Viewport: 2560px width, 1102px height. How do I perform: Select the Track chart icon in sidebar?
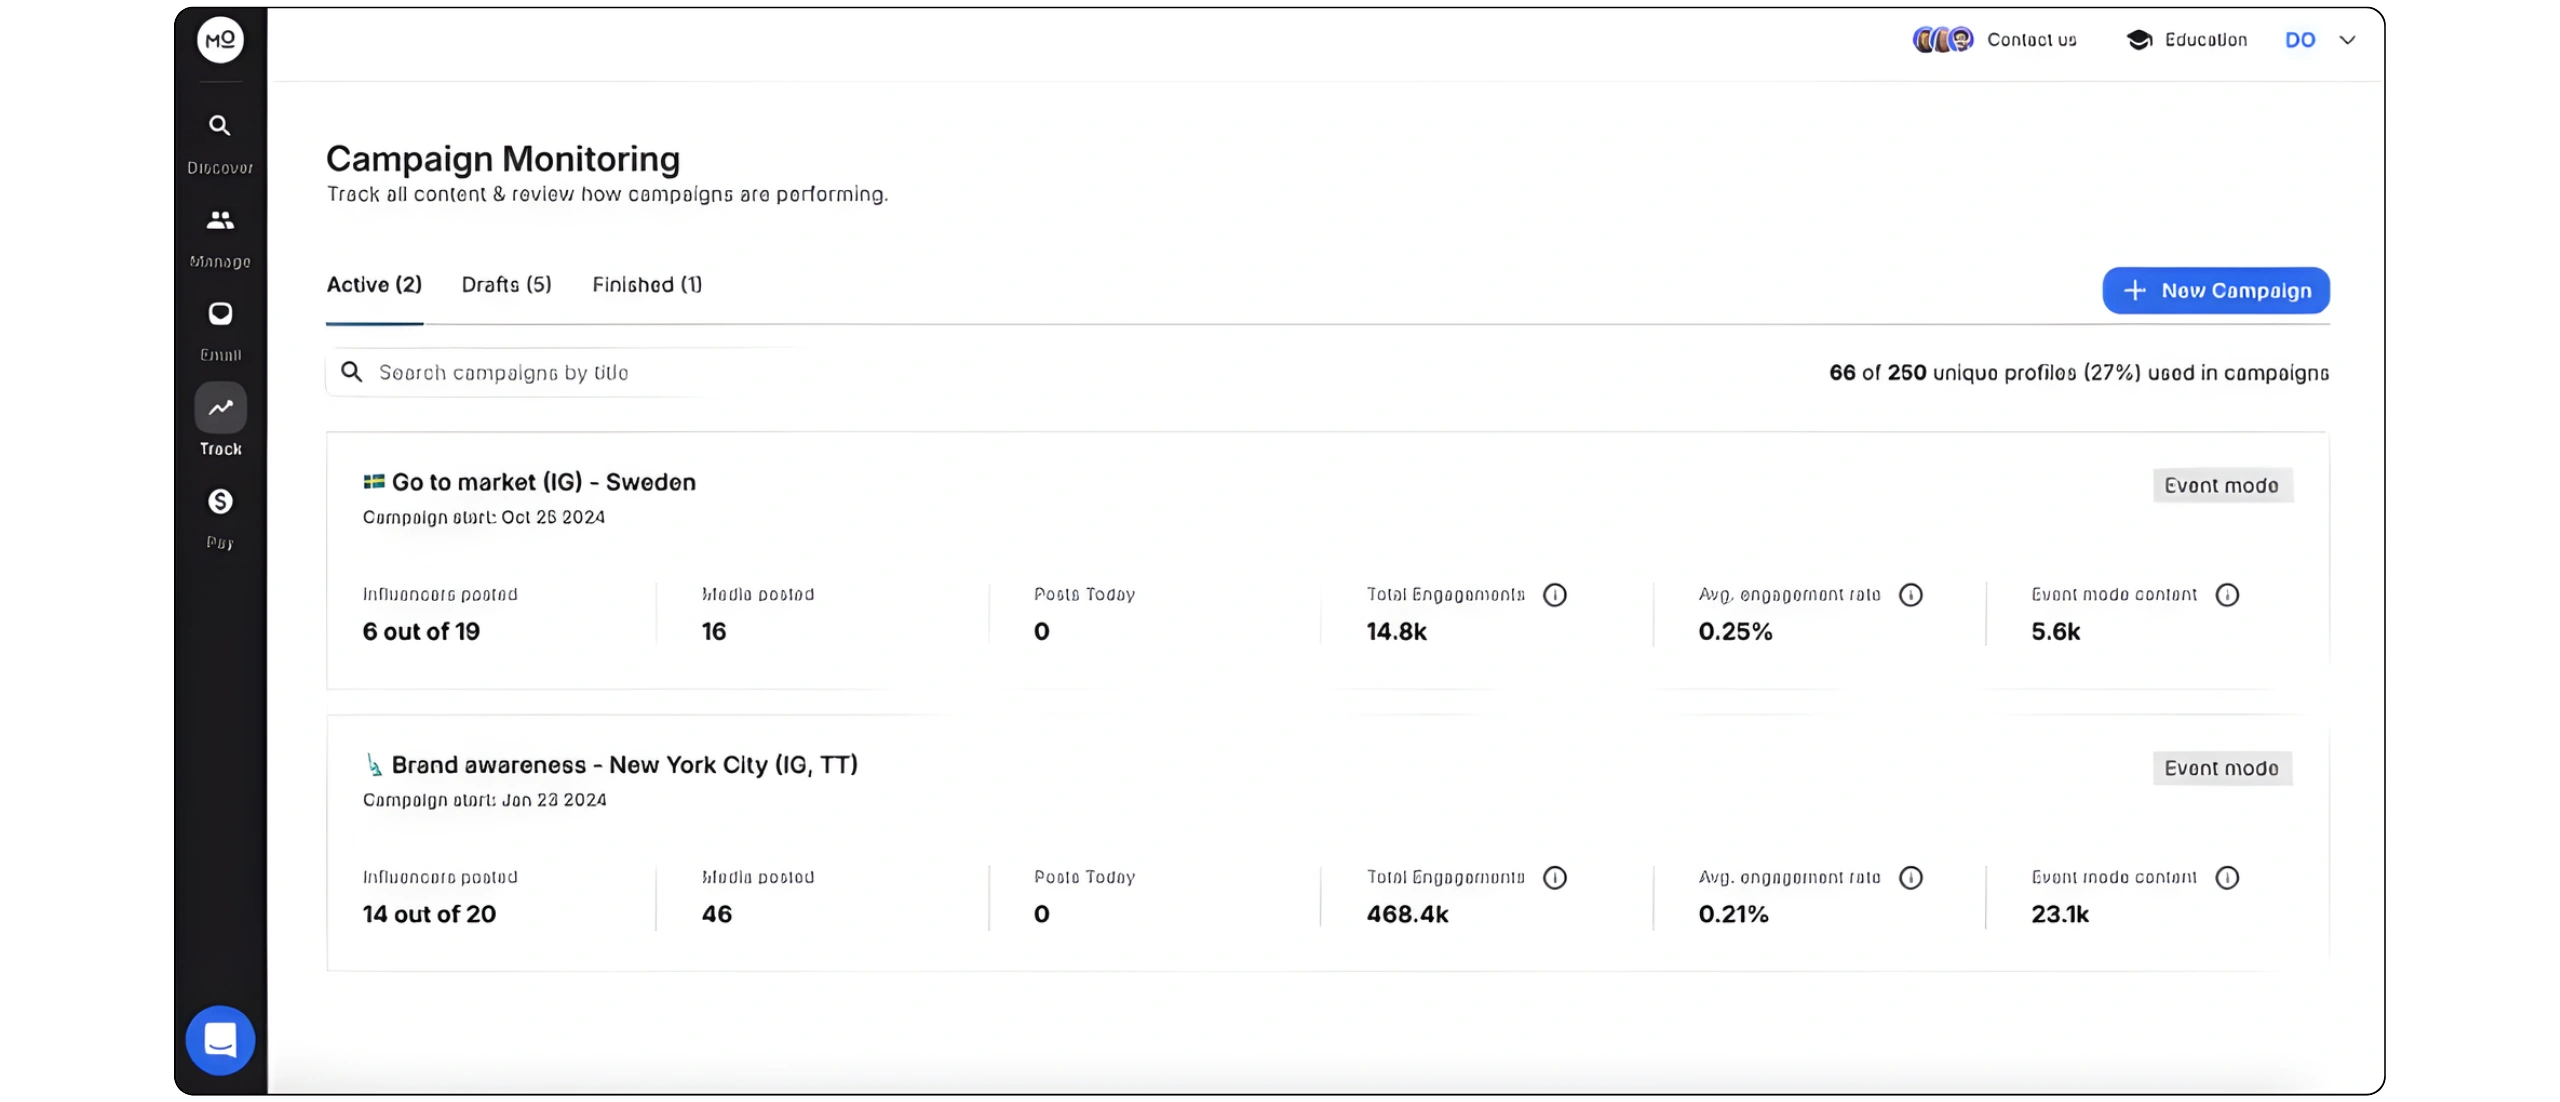click(220, 408)
